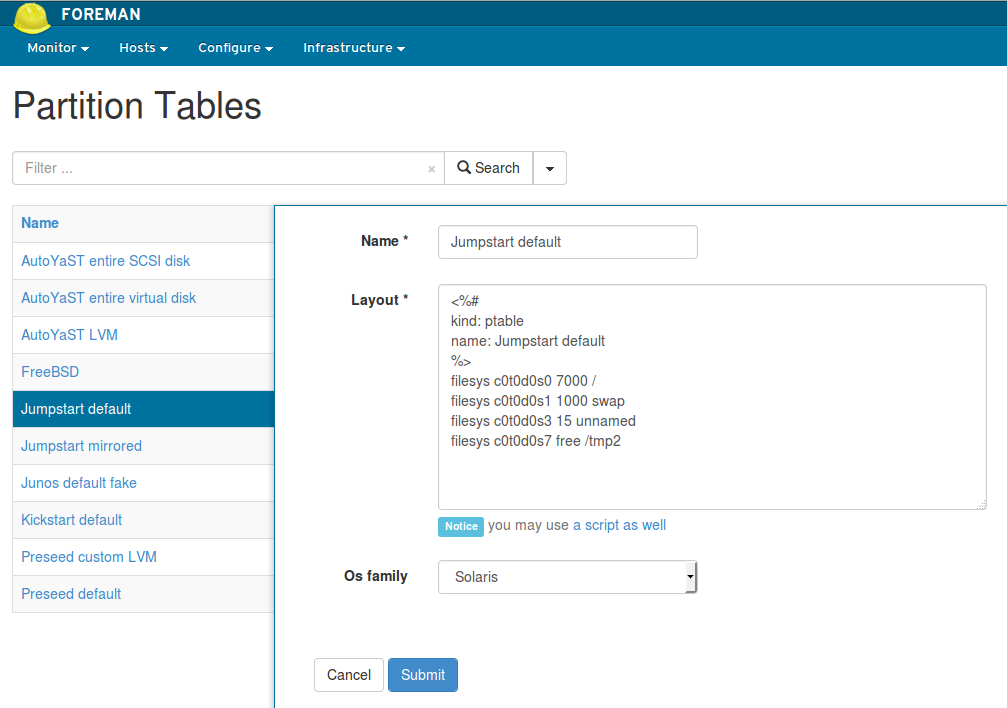Submit the partition table form
This screenshot has width=1007, height=708.
423,675
